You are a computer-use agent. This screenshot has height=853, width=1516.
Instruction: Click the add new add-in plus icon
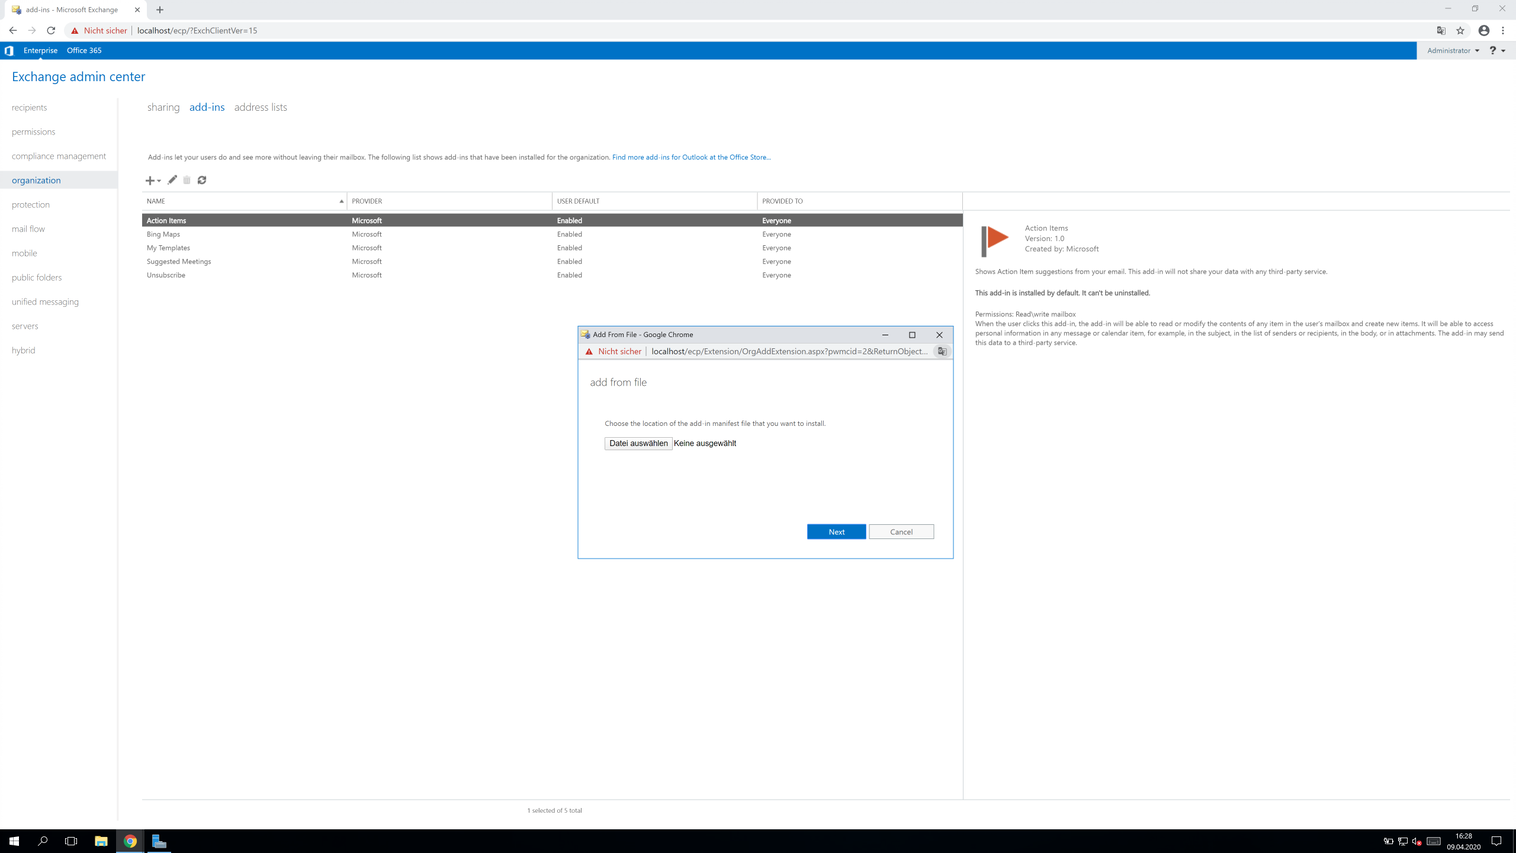(150, 181)
